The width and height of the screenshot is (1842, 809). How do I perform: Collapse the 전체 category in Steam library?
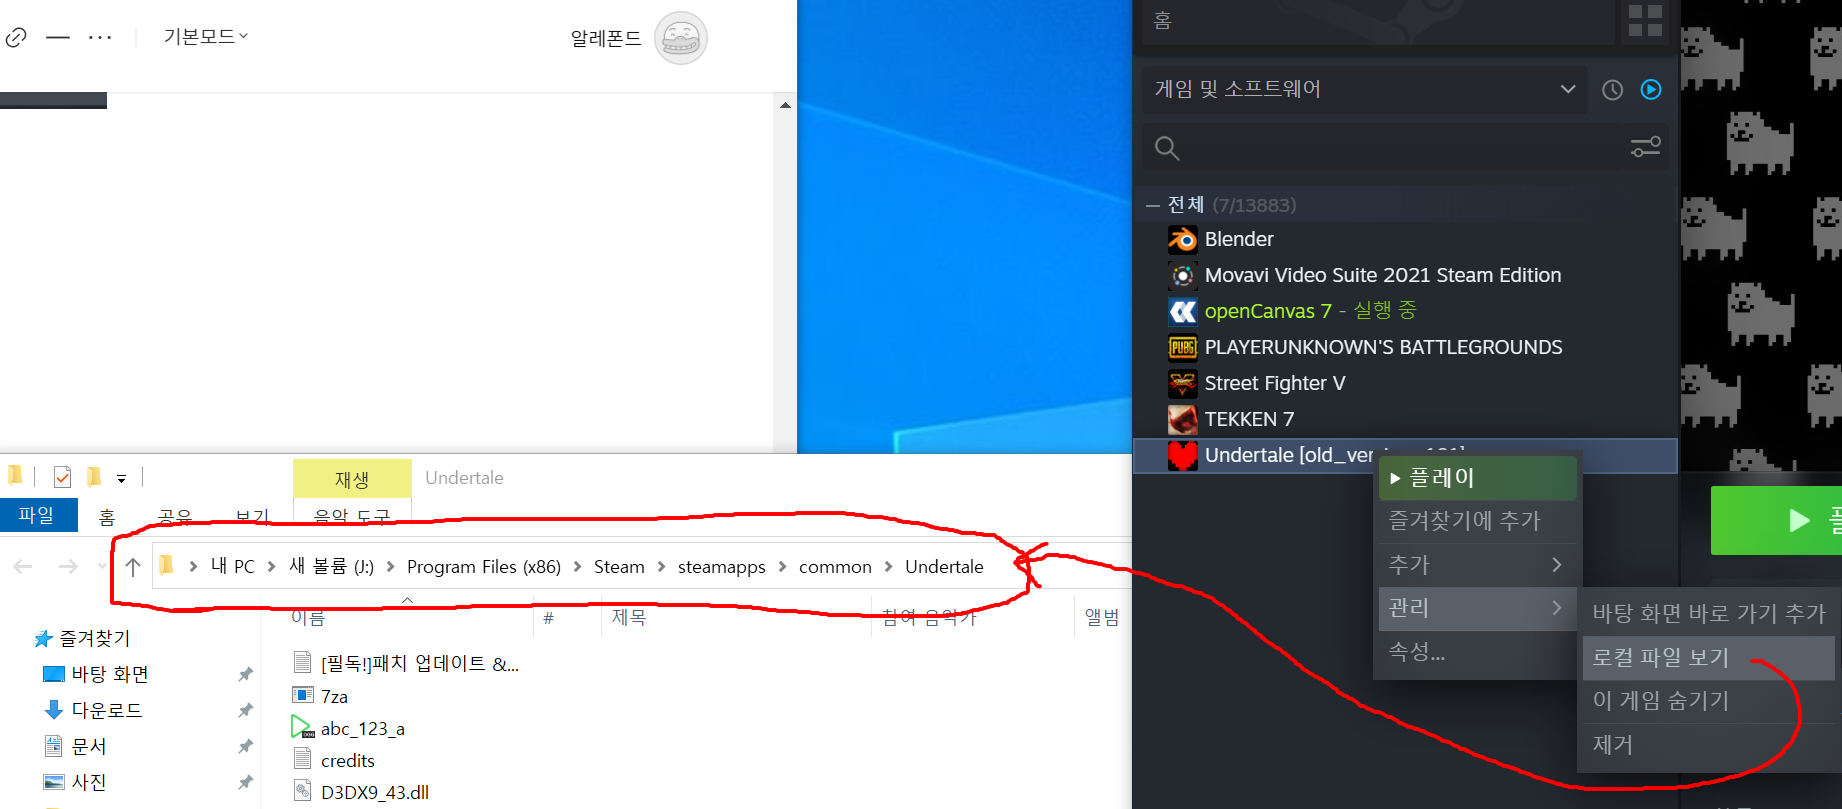click(1153, 205)
